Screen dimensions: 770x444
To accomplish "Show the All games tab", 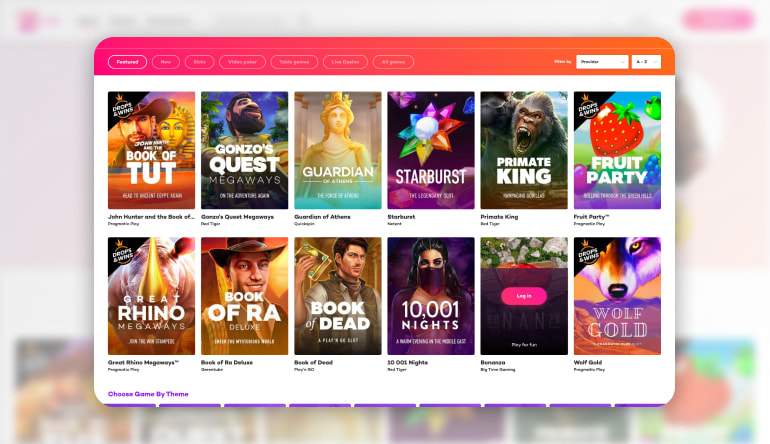I will point(393,62).
